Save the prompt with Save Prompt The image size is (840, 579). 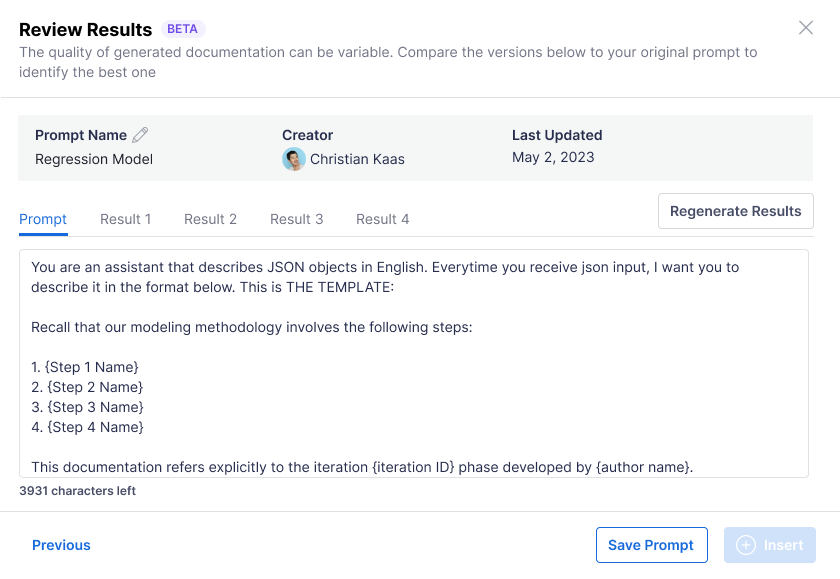coord(651,545)
